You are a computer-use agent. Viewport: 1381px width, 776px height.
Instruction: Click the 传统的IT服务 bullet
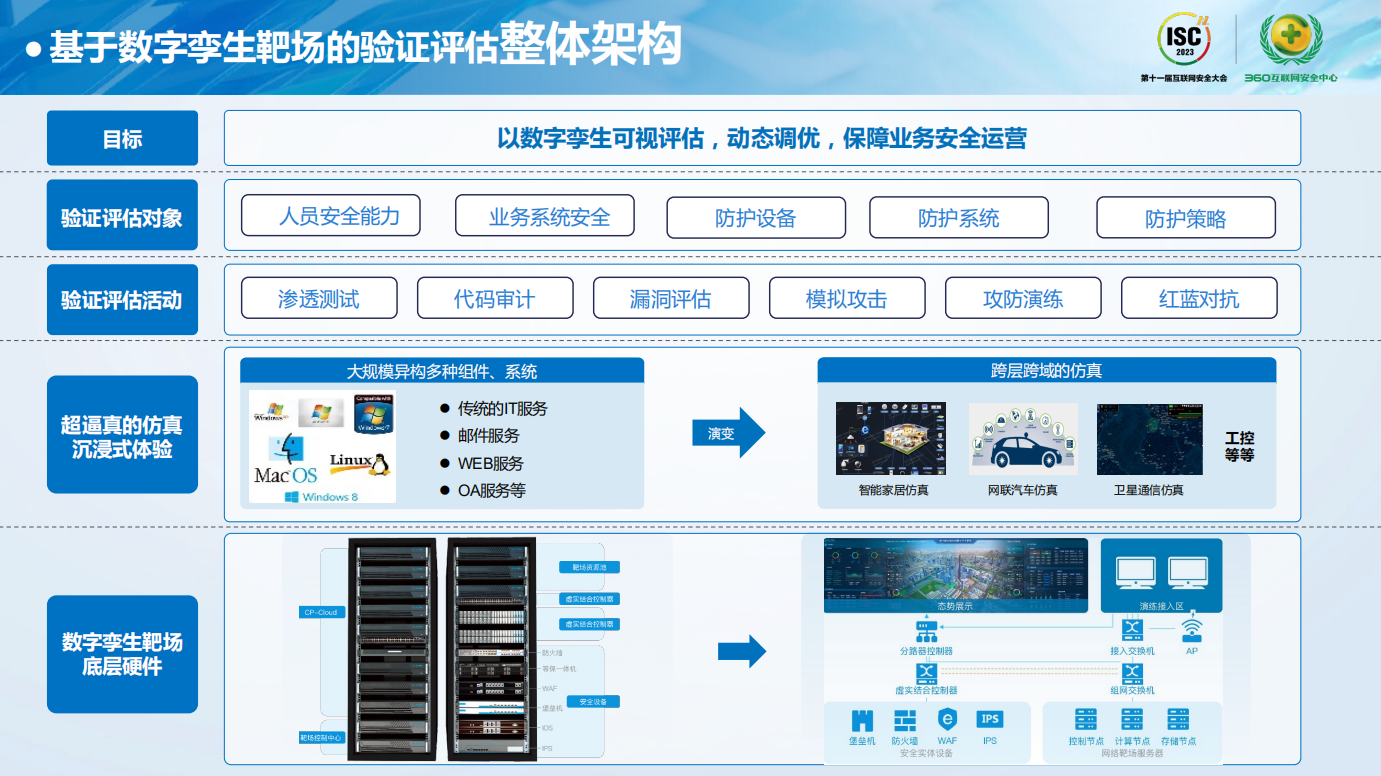point(494,408)
